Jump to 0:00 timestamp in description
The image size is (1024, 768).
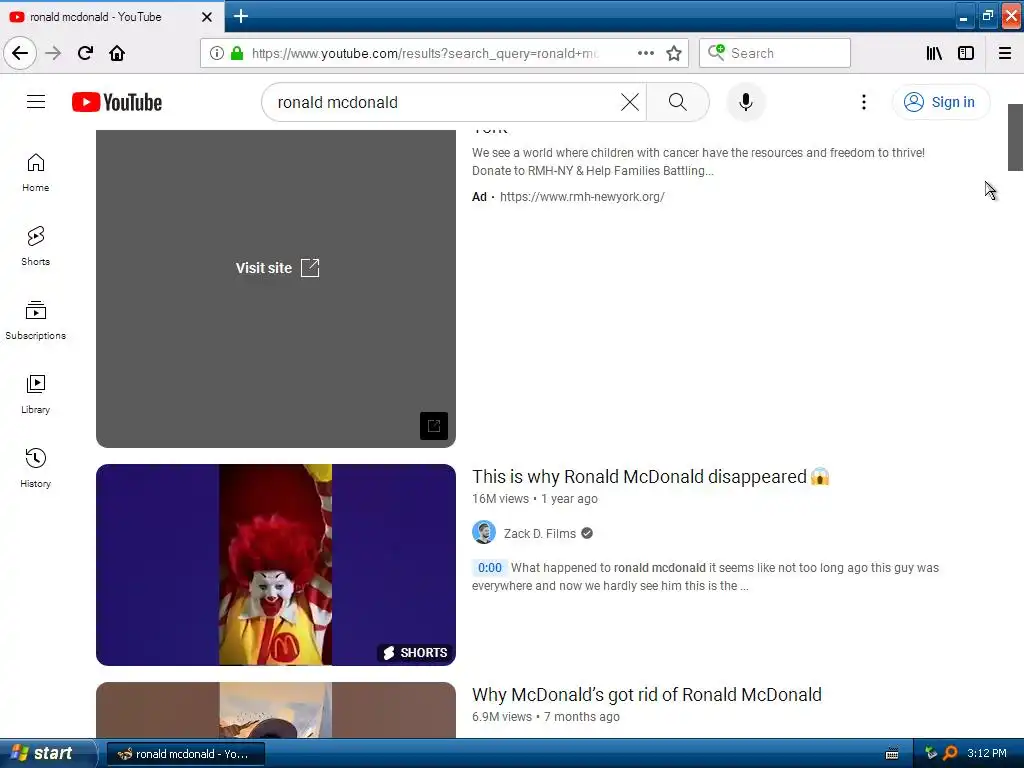[x=490, y=568]
